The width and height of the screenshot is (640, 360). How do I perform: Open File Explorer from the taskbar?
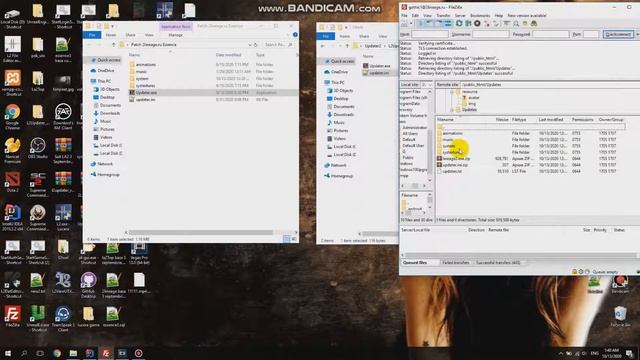tap(73, 353)
